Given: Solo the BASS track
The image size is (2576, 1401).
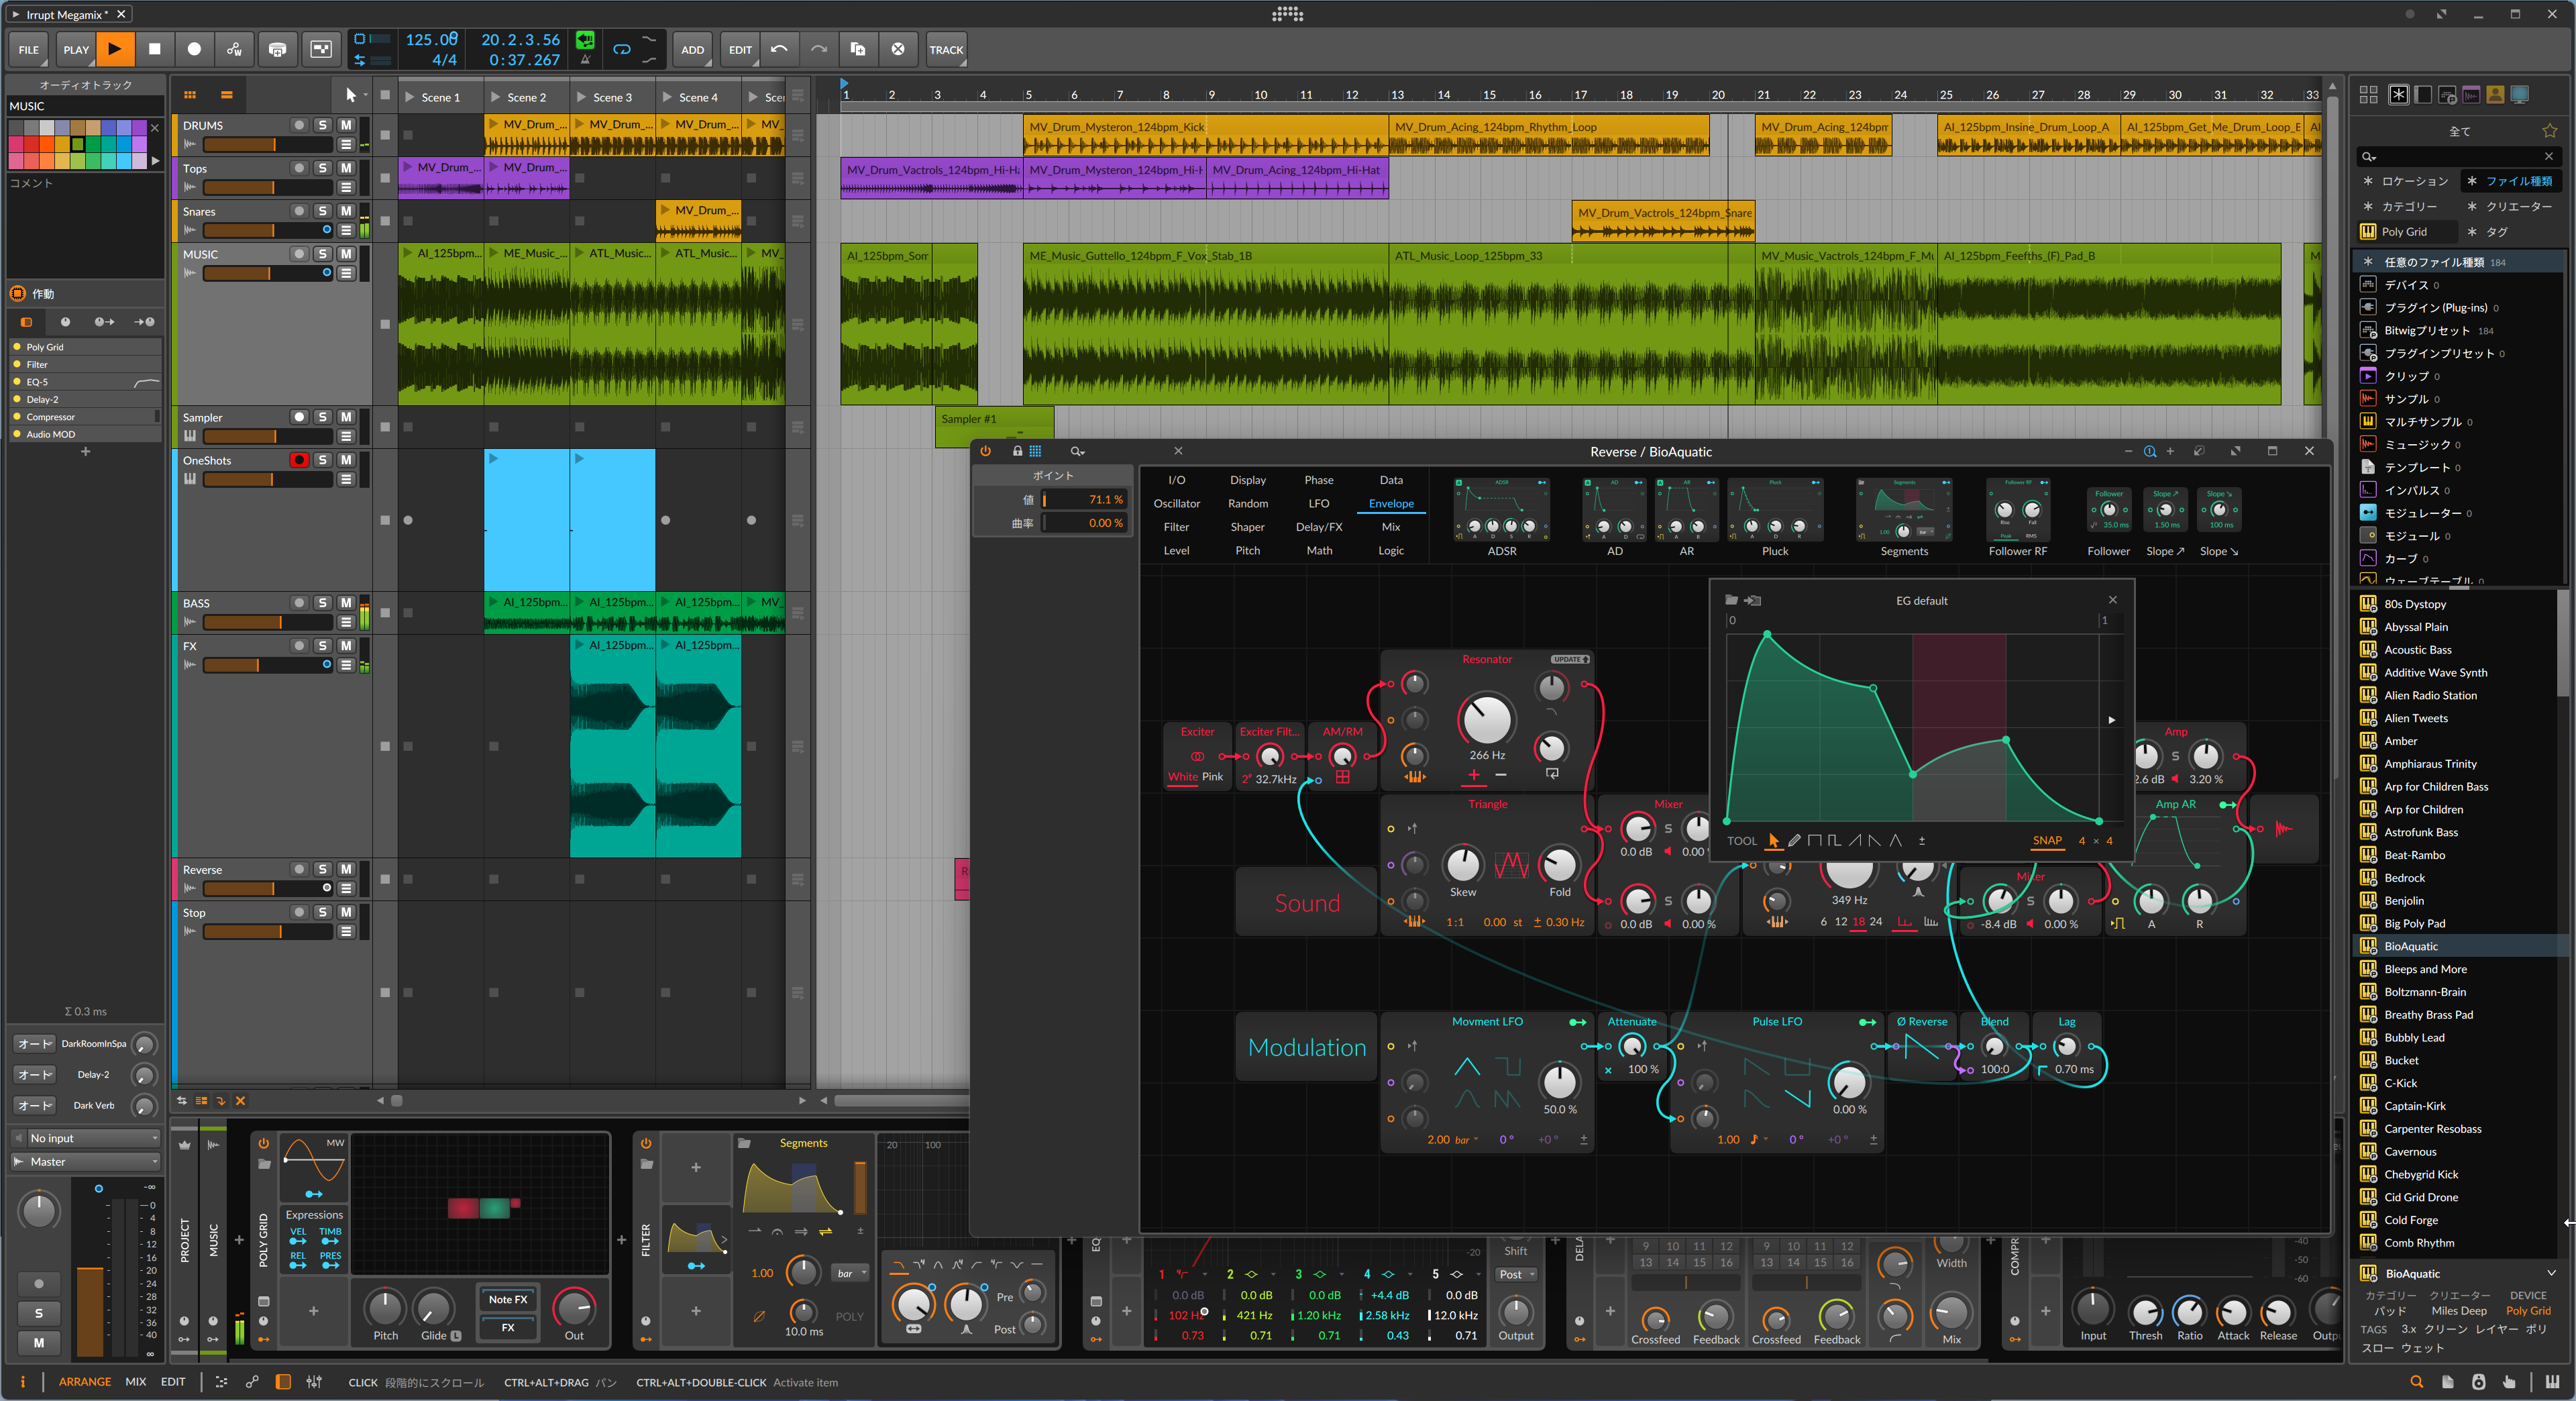Looking at the screenshot, I should tap(322, 603).
